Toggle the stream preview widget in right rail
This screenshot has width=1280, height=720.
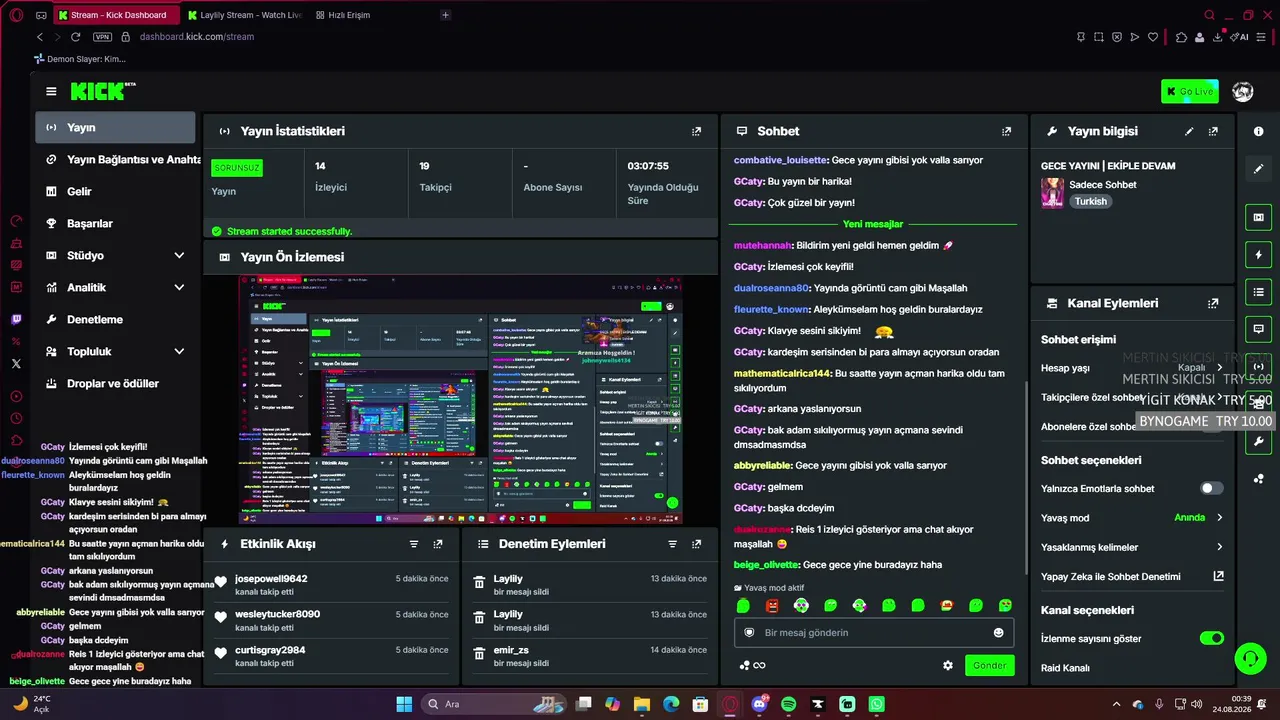[x=1259, y=217]
